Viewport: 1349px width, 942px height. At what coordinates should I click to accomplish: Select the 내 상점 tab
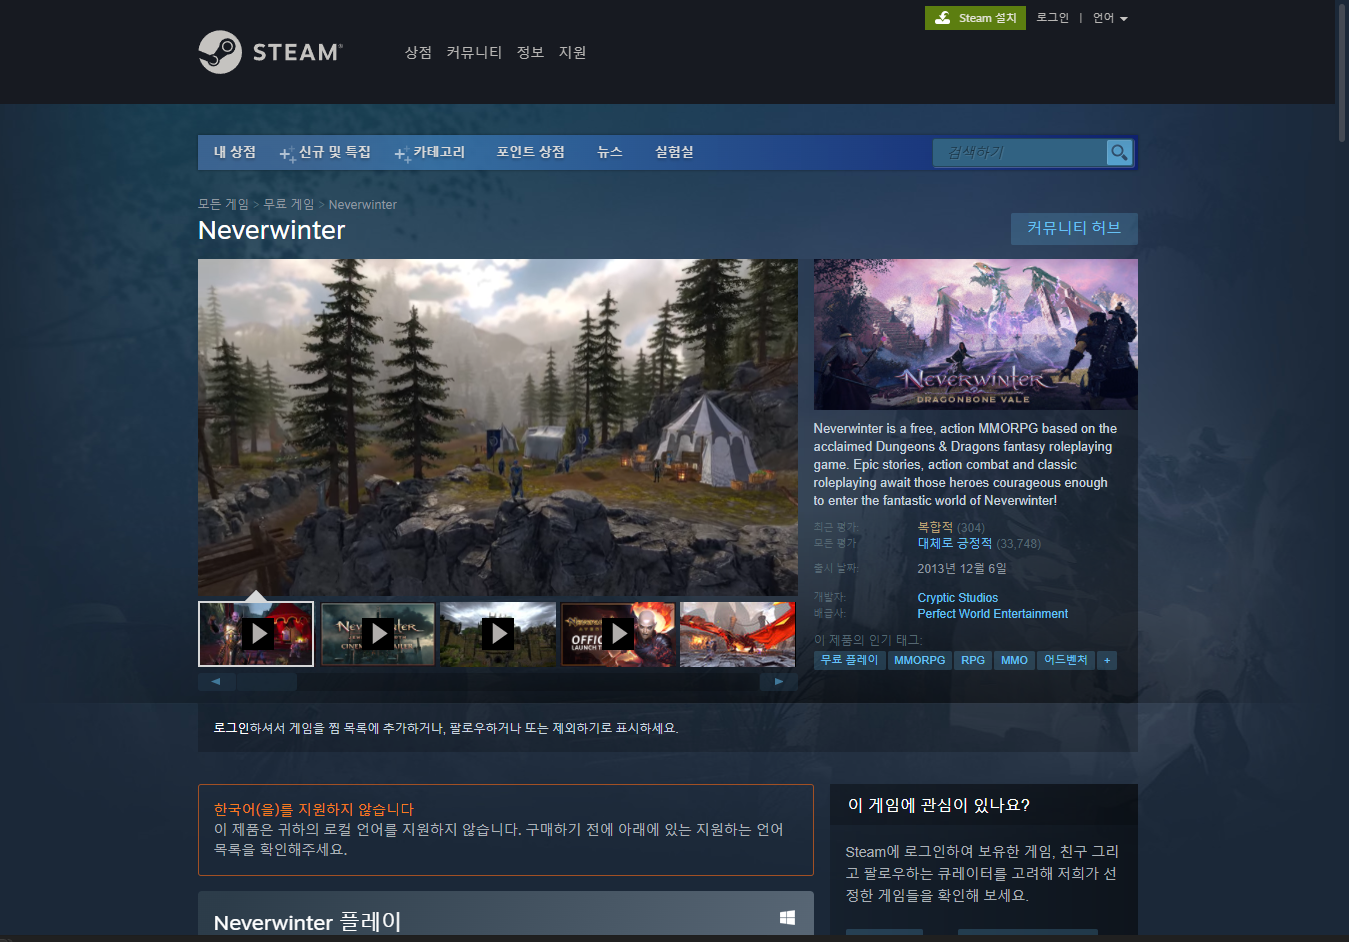tap(235, 152)
